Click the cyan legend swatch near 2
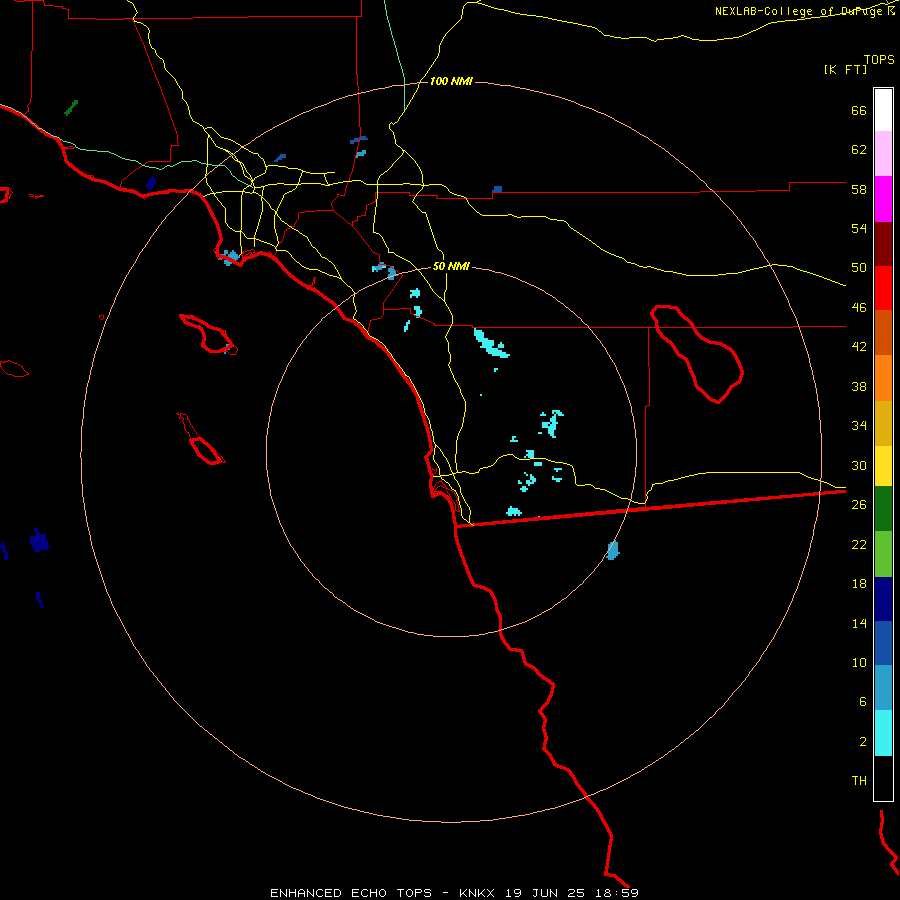 tap(883, 733)
